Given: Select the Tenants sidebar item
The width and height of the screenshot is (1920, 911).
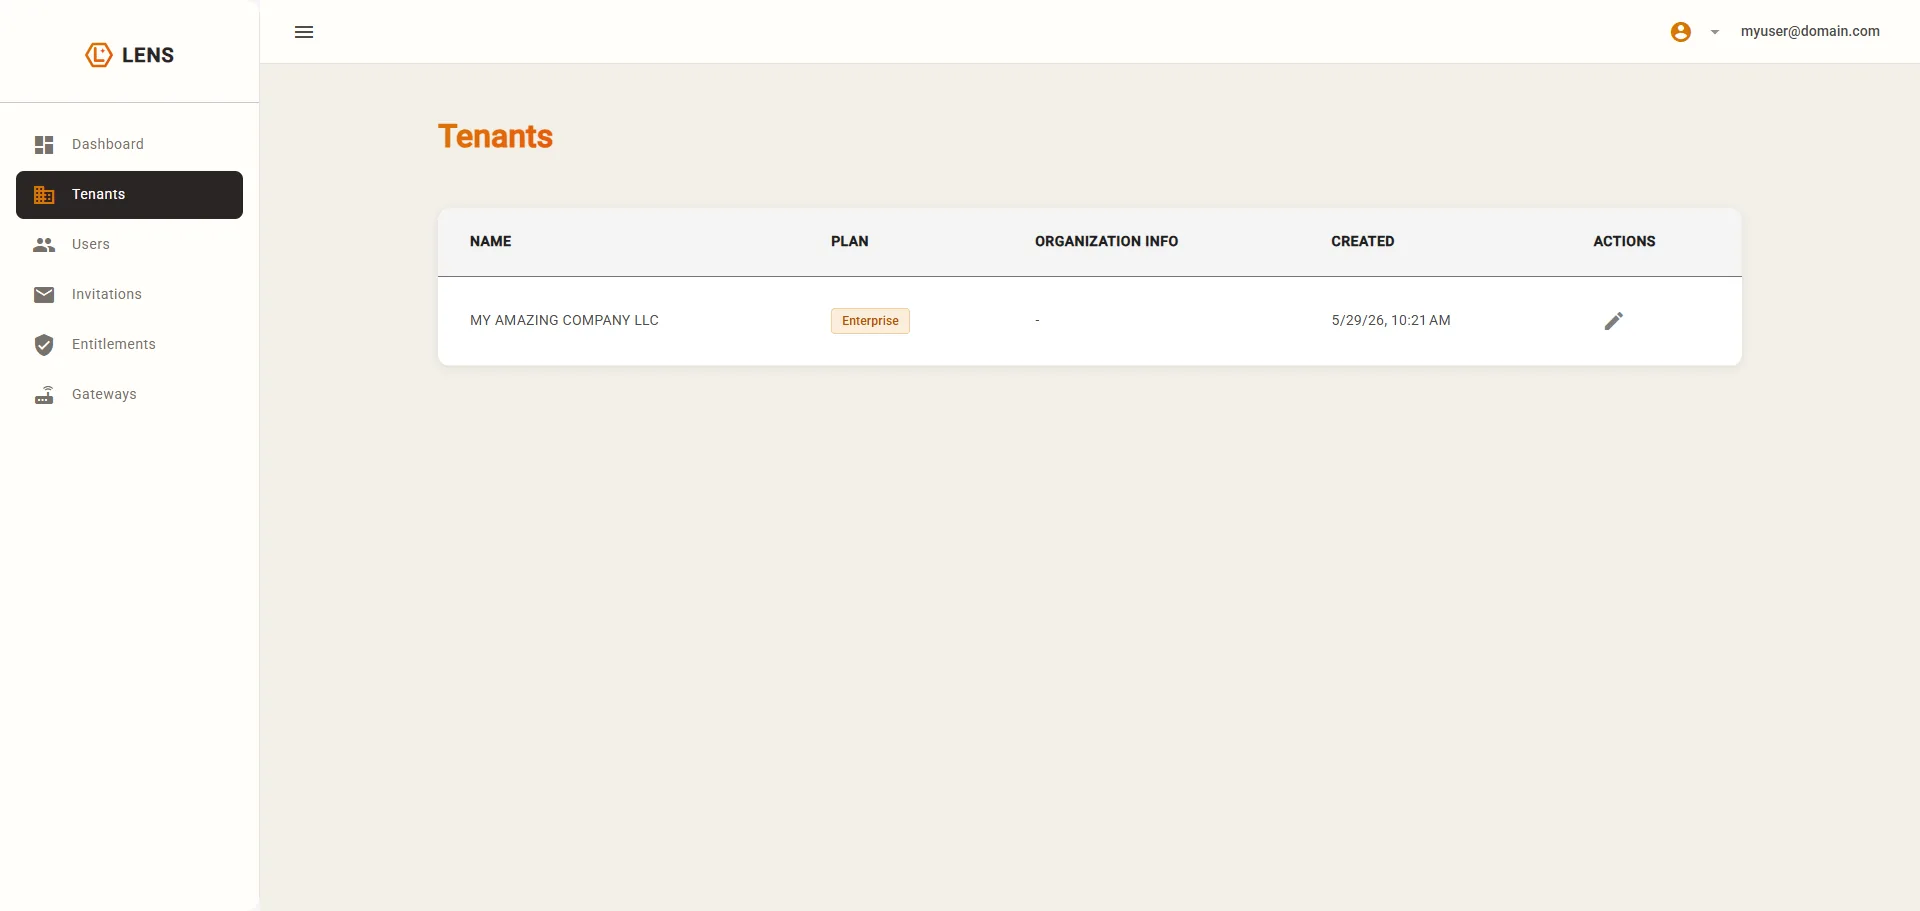Looking at the screenshot, I should 129,195.
